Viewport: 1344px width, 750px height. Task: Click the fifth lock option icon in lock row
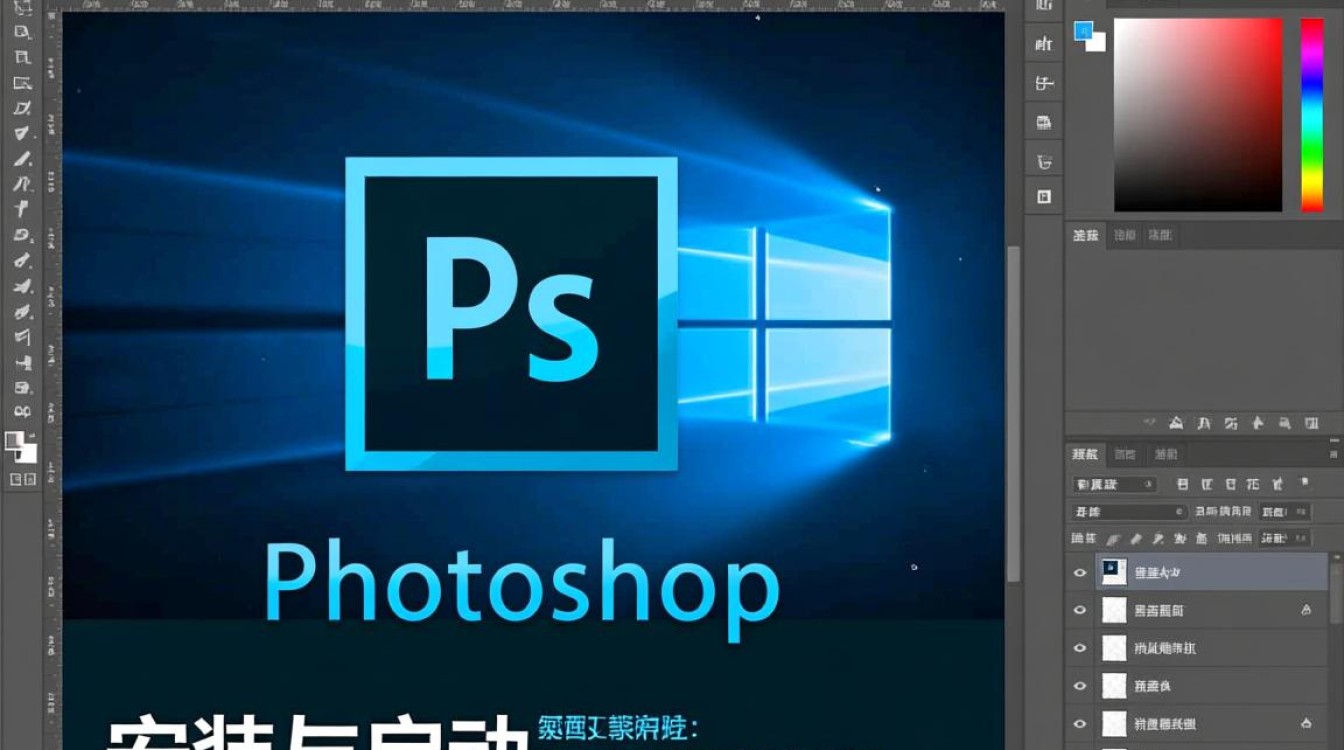[1202, 539]
